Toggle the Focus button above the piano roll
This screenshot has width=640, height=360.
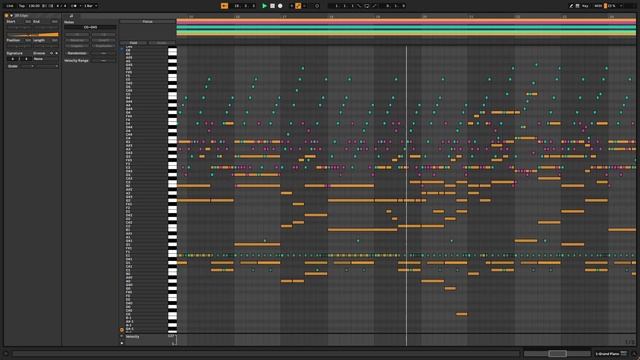click(147, 22)
